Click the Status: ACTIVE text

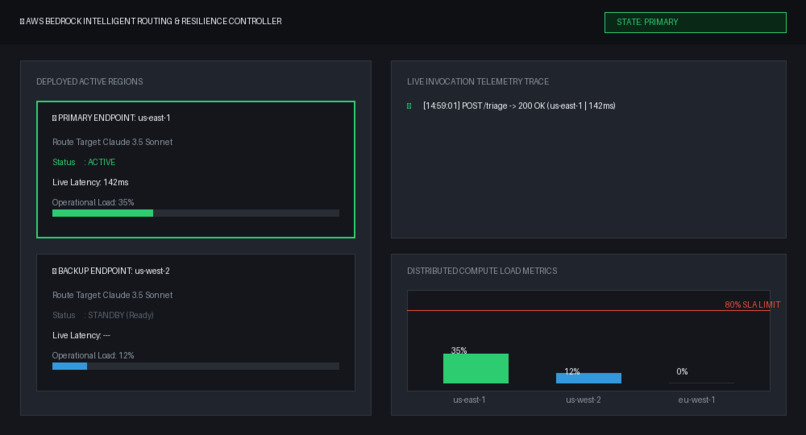(x=84, y=162)
